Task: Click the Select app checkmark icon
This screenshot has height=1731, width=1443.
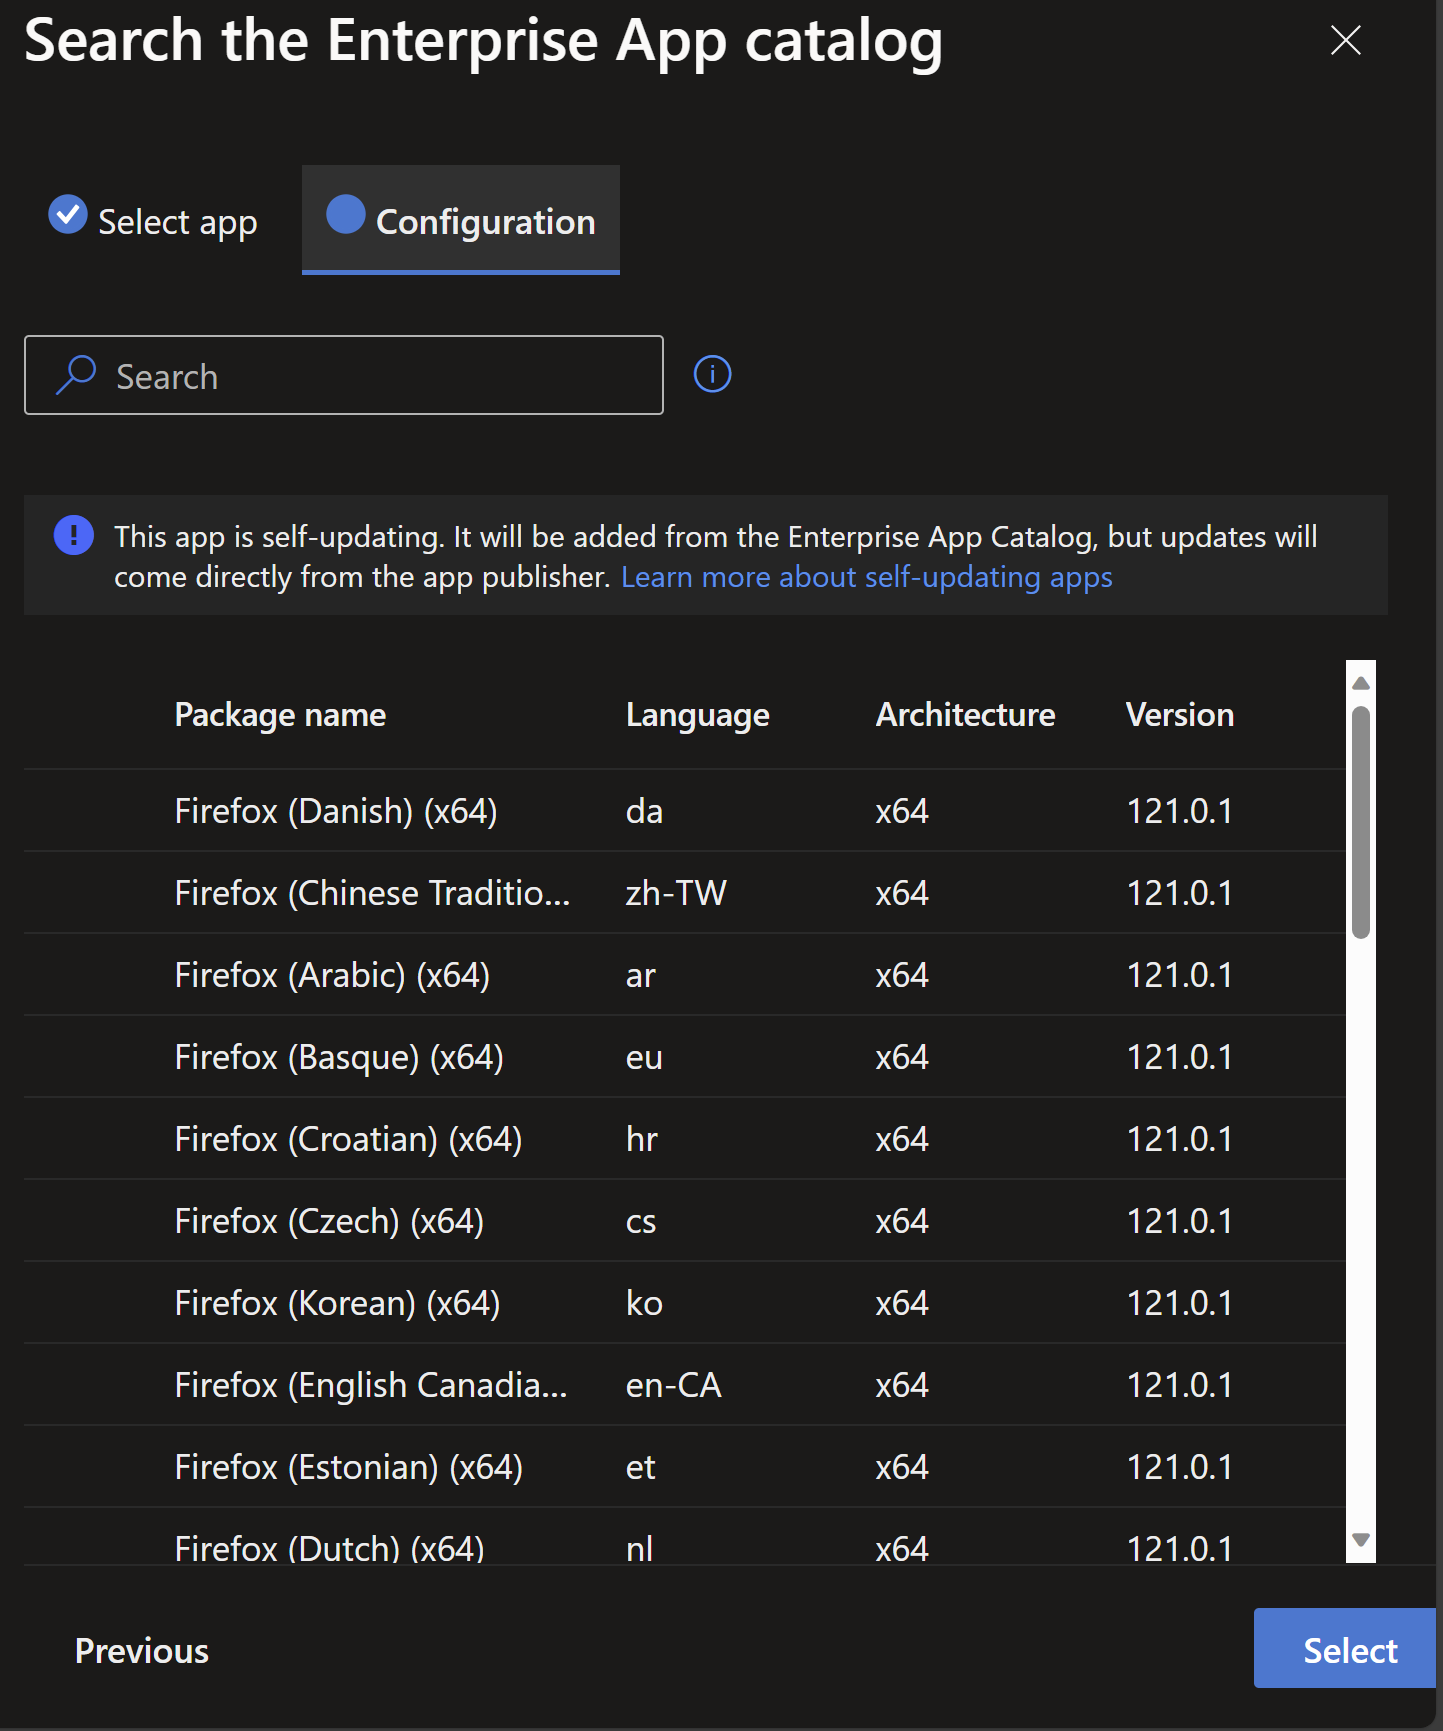Action: (68, 214)
